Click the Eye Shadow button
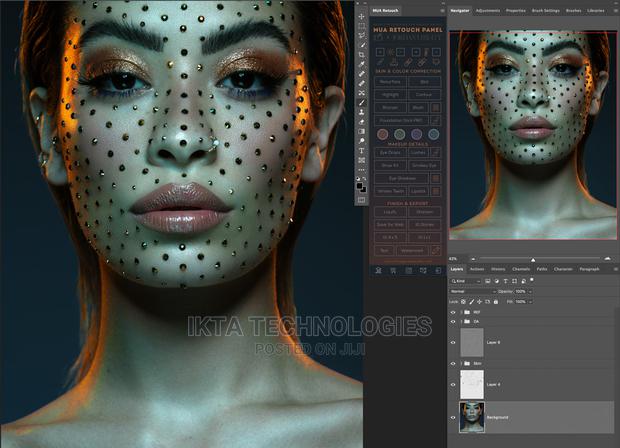Screen dimensions: 620x448 click(402, 178)
